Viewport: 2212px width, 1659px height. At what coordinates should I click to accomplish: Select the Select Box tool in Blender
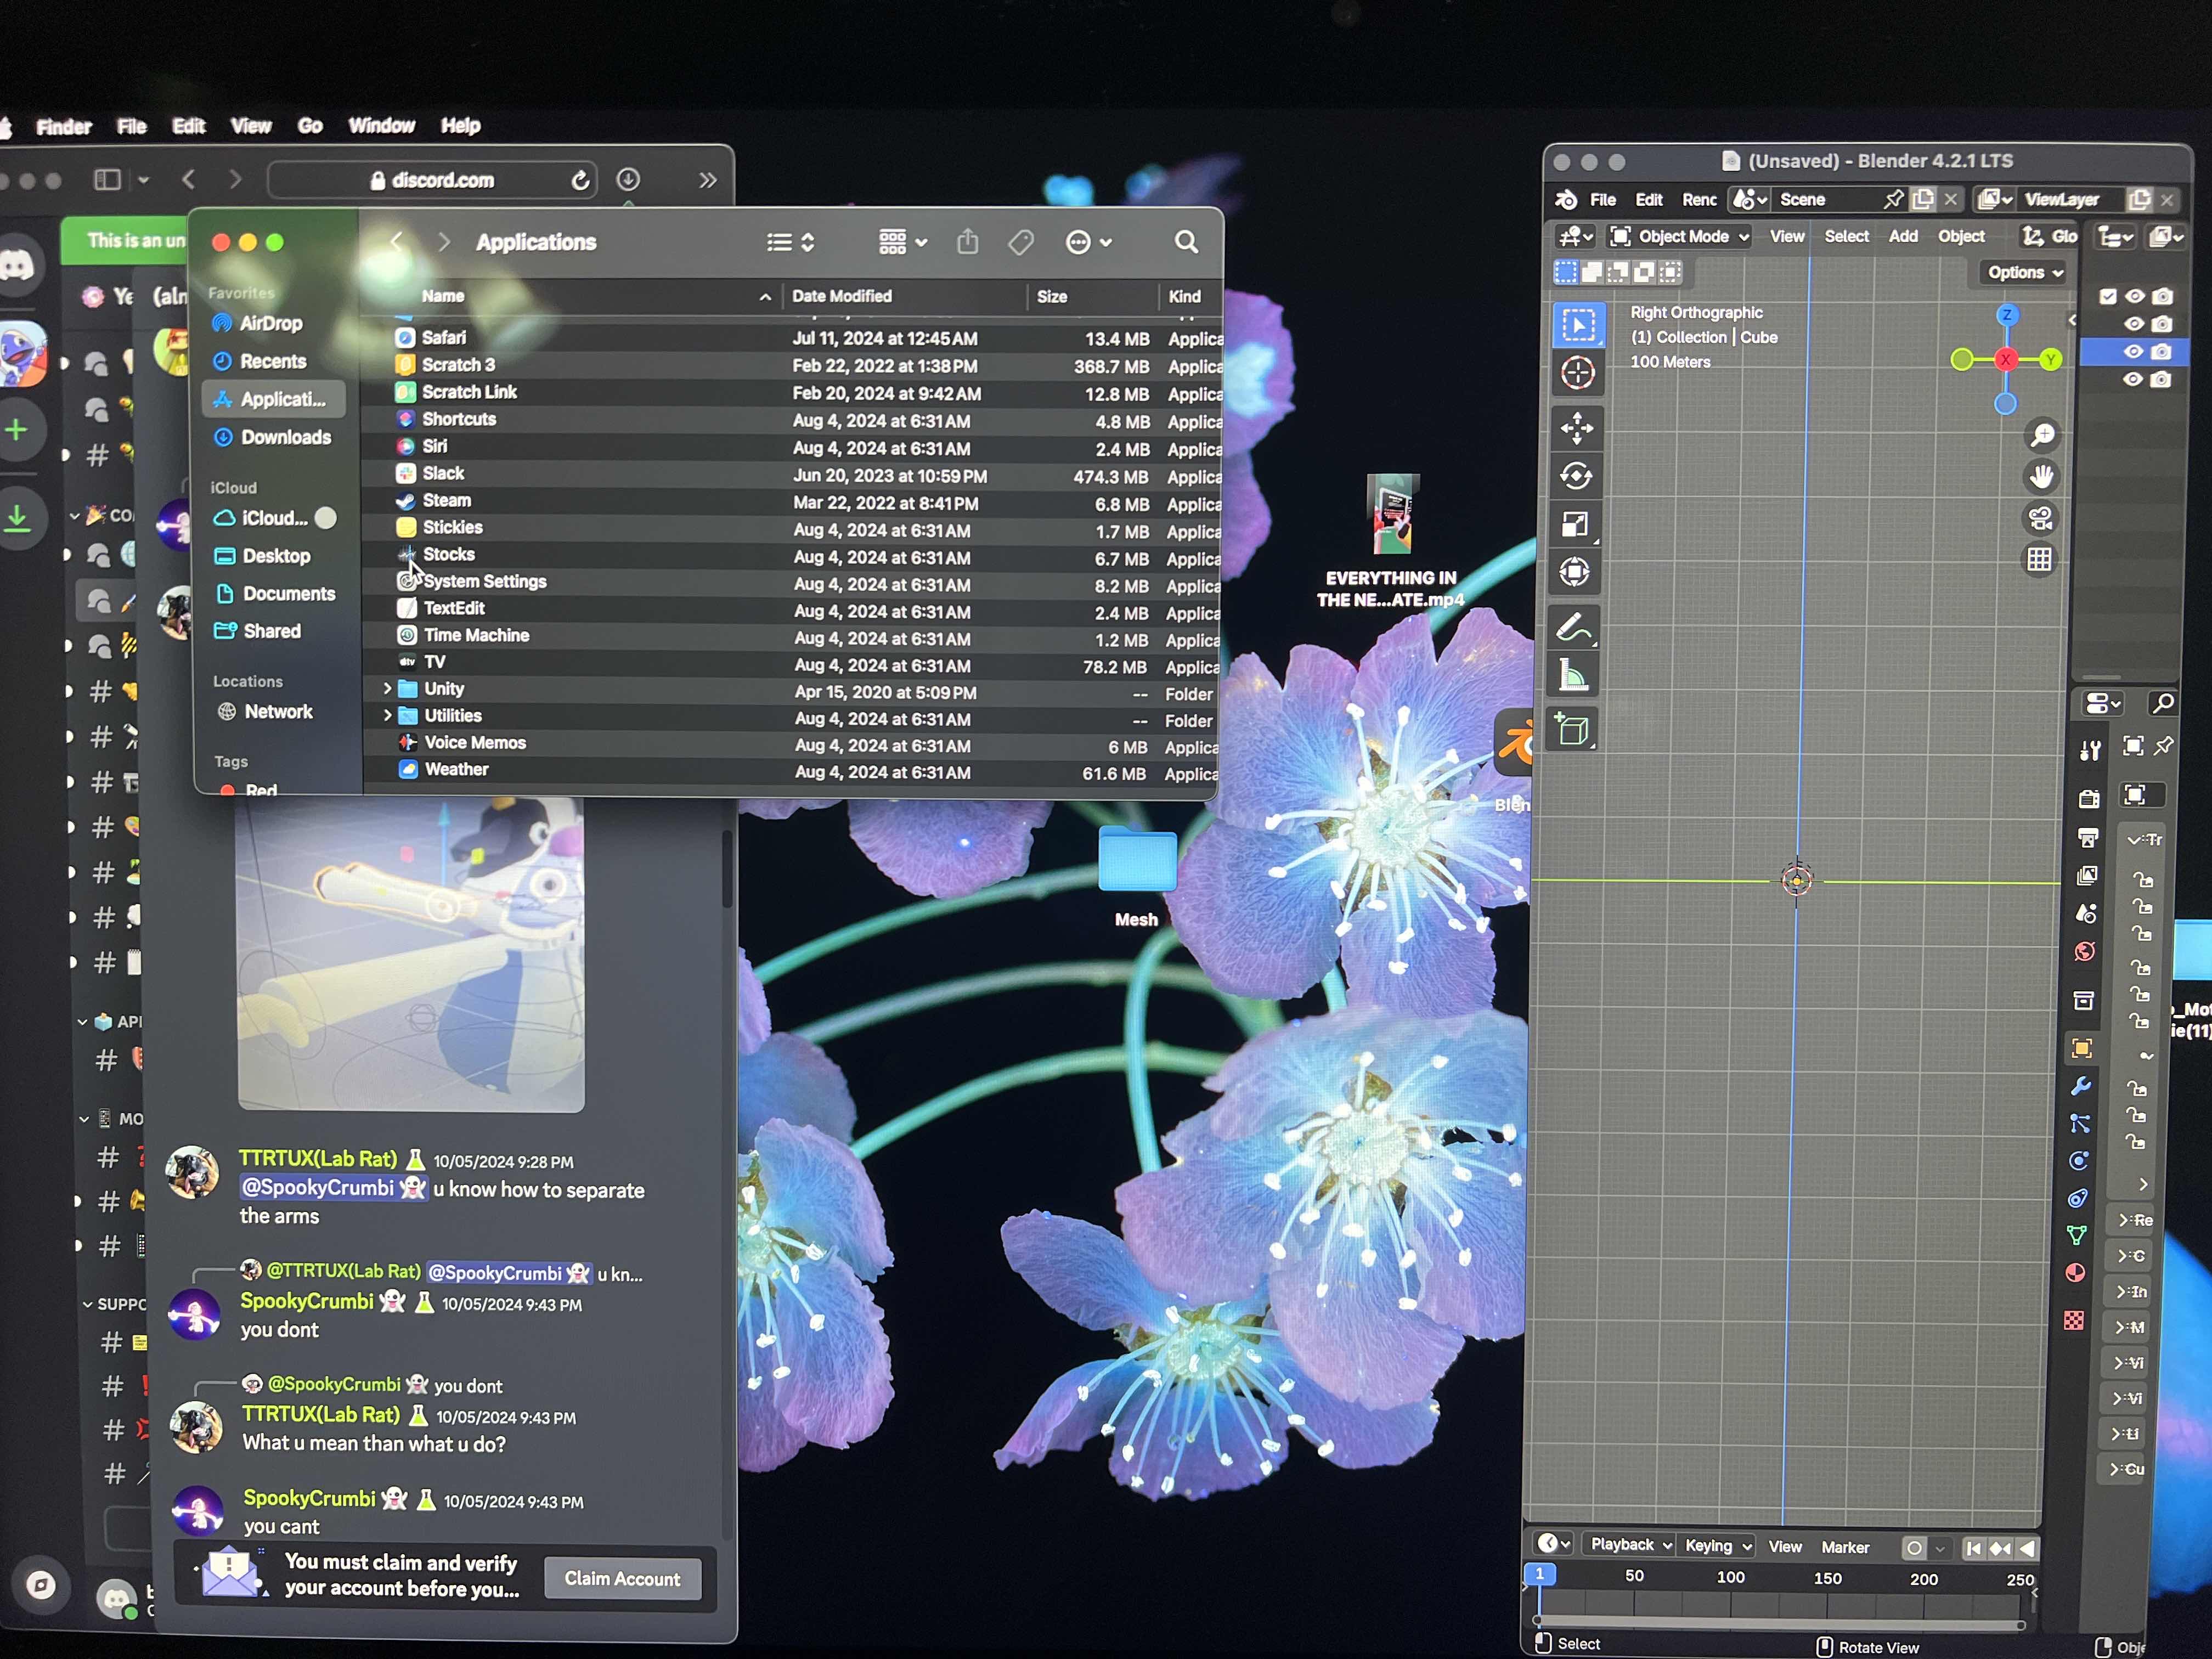coord(1578,325)
